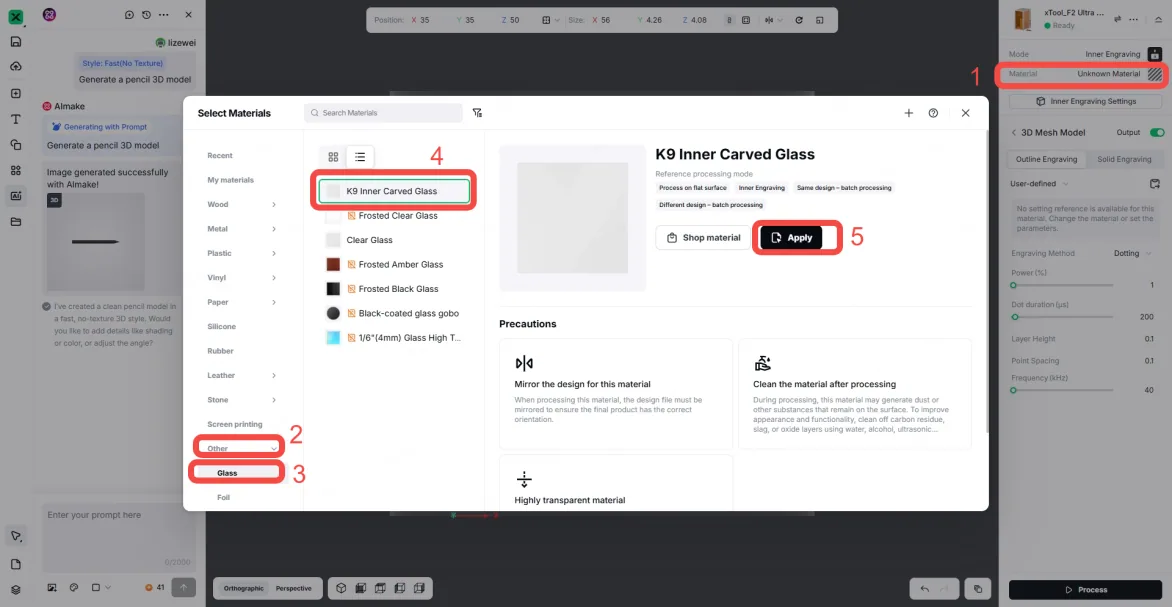Click the chat history icon in AImake panel
Viewport: 1172px width, 607px height.
[146, 15]
